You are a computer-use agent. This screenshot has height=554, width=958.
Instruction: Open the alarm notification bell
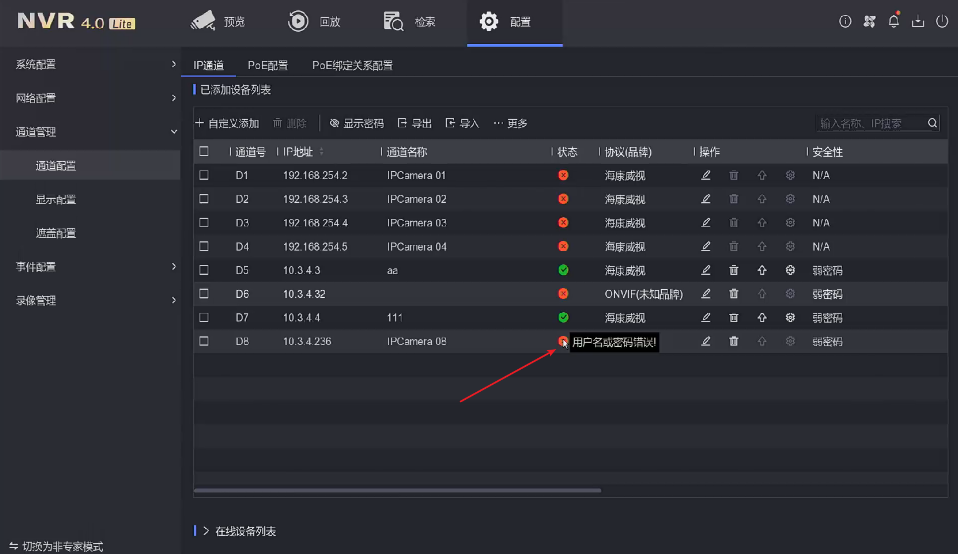point(894,21)
